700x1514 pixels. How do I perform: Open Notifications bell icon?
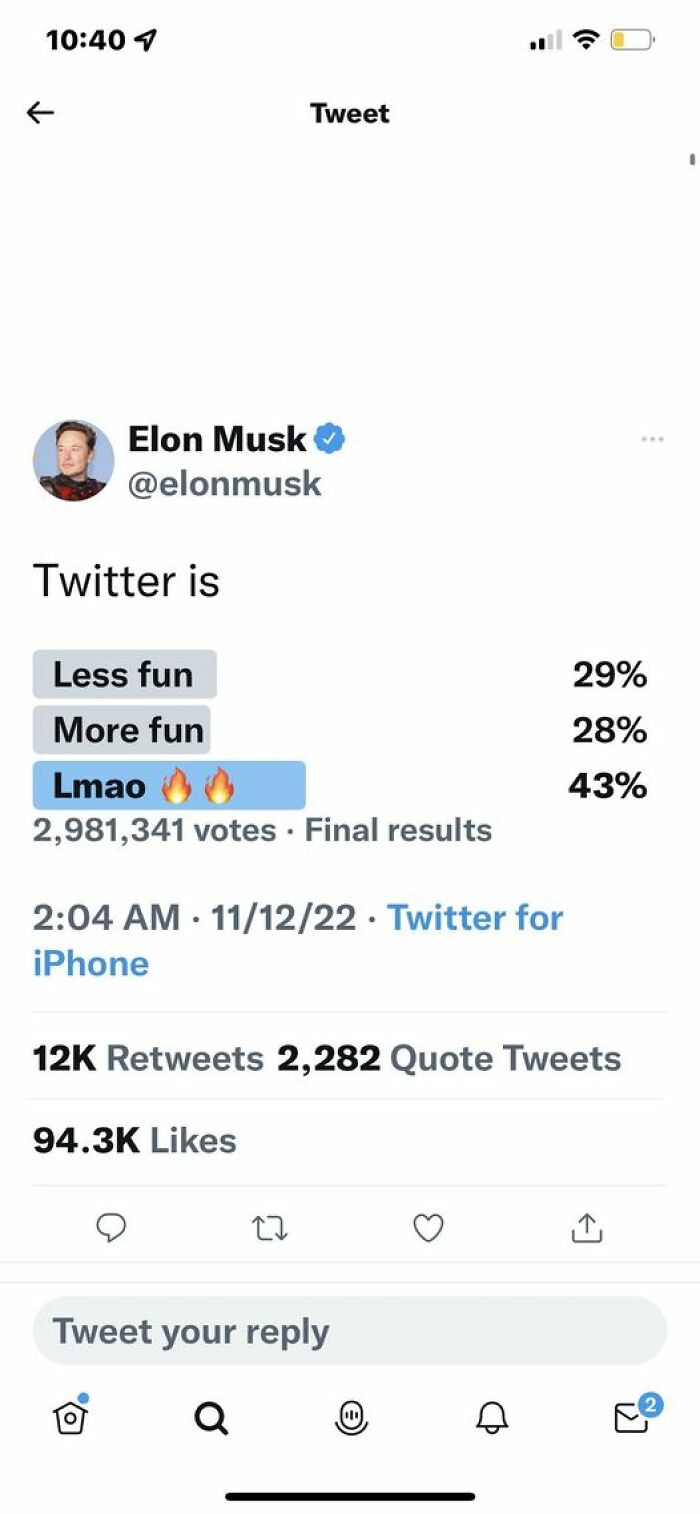click(x=491, y=1417)
